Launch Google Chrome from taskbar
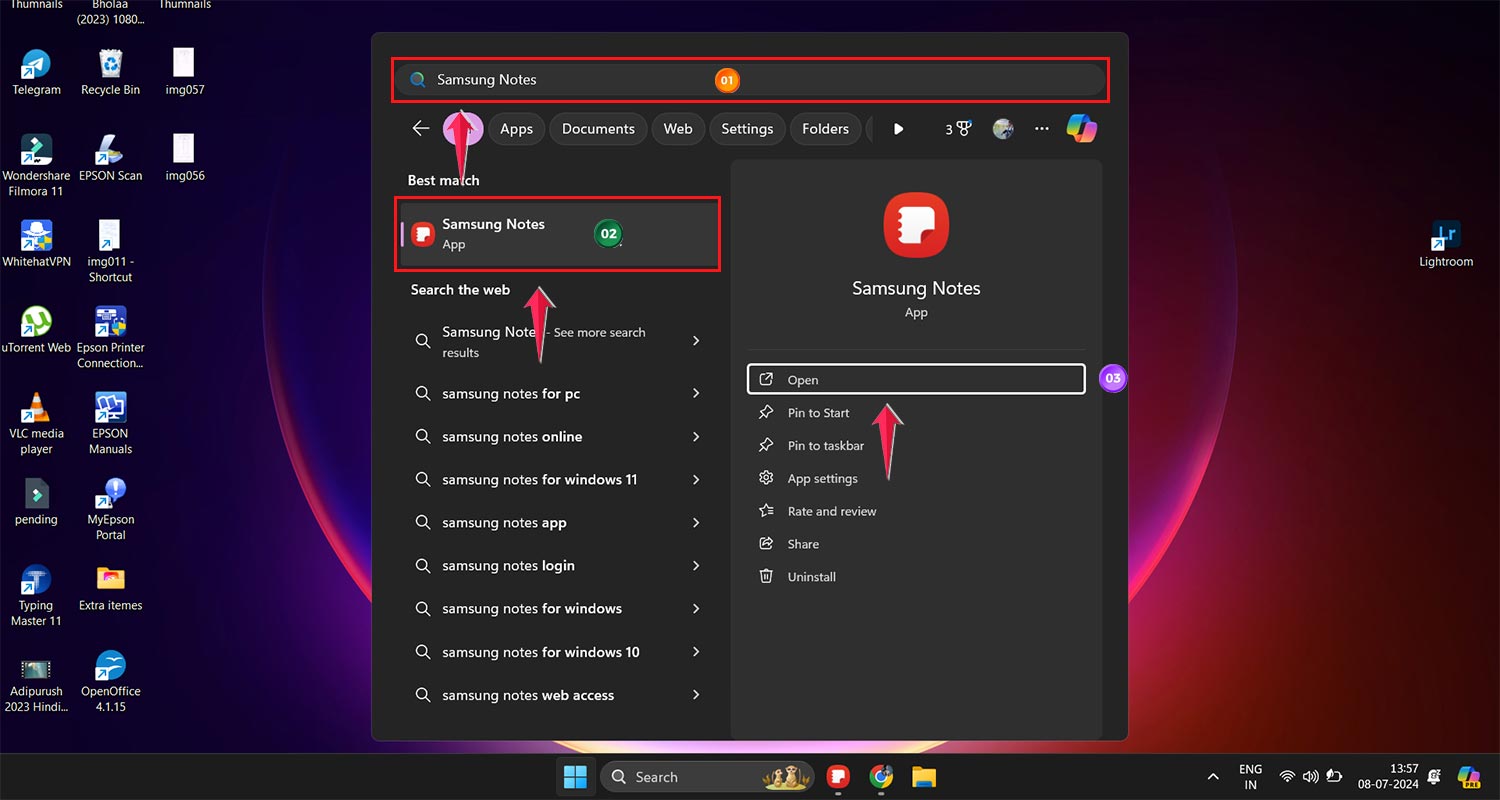Image resolution: width=1500 pixels, height=800 pixels. [x=881, y=777]
